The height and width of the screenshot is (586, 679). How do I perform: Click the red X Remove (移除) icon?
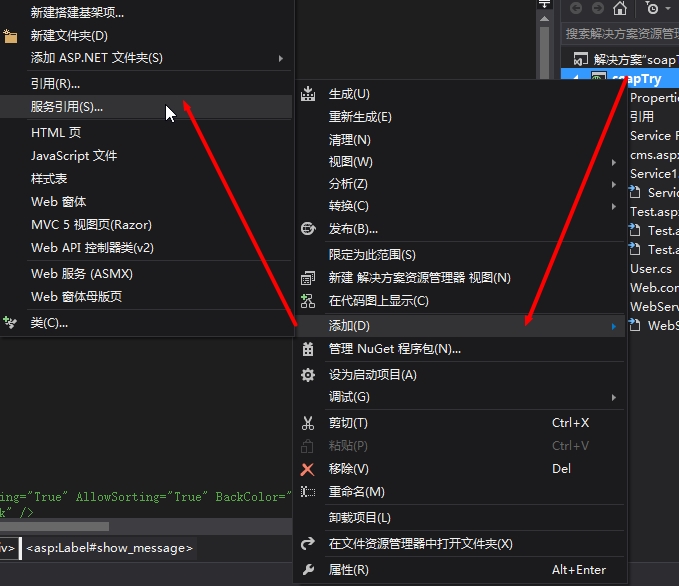(x=307, y=469)
